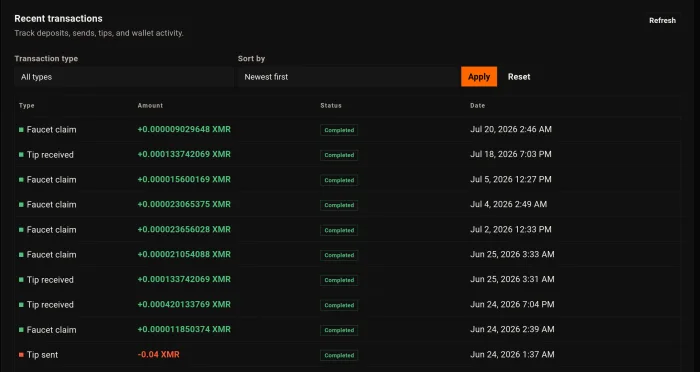This screenshot has width=700, height=372.
Task: Click green square icon of Jul 18 Tip received
Action: pyautogui.click(x=21, y=155)
